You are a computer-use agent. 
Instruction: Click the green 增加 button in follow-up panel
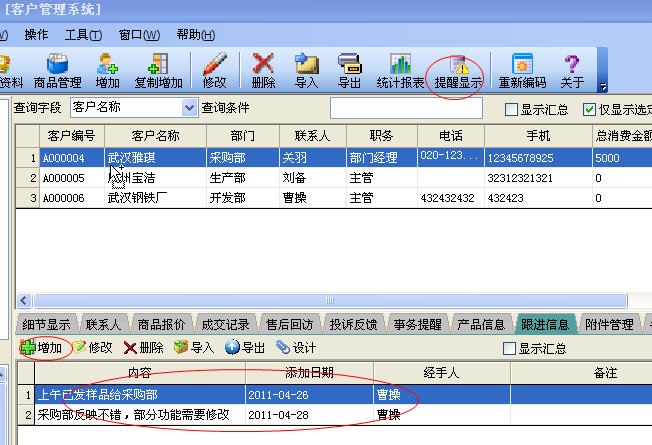(x=41, y=347)
